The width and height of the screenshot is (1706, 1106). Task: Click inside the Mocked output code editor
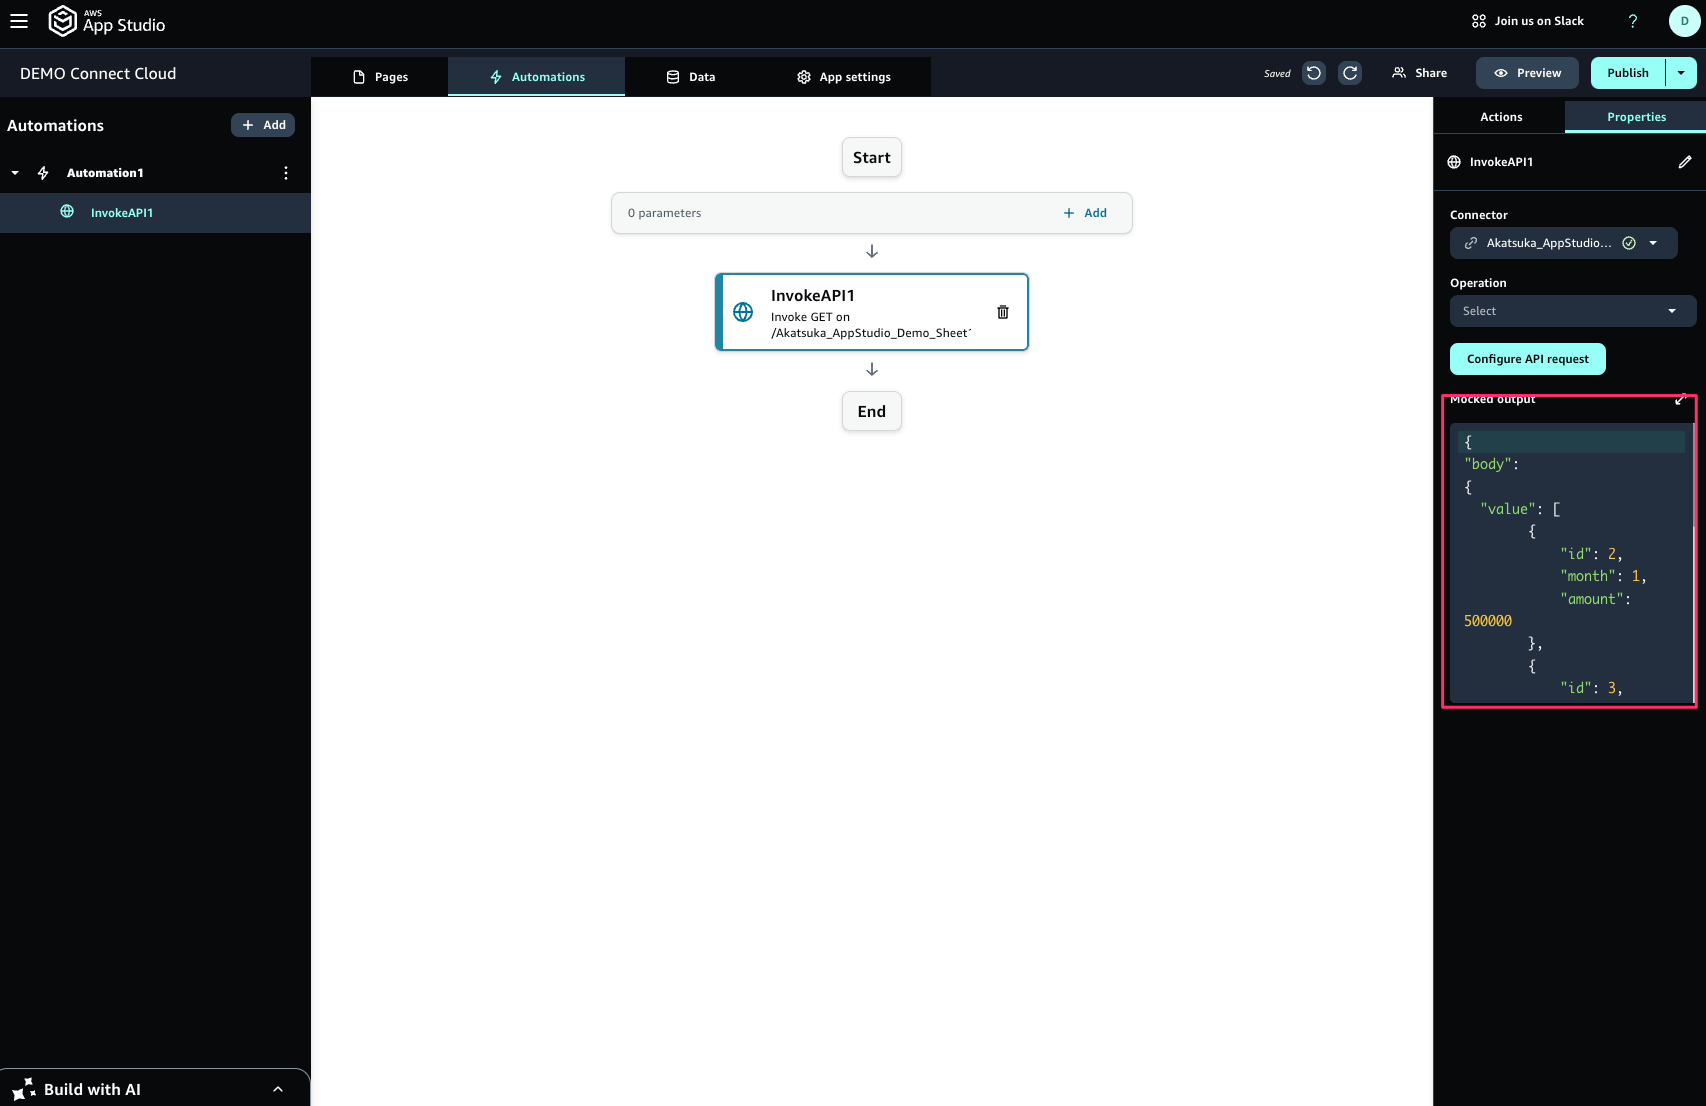(1571, 563)
